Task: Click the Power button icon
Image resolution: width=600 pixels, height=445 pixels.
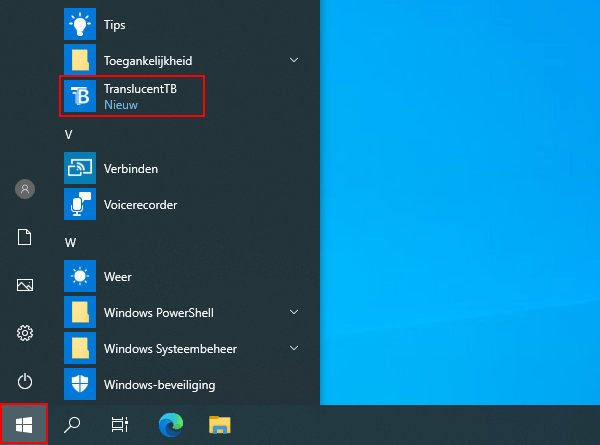Action: [25, 381]
